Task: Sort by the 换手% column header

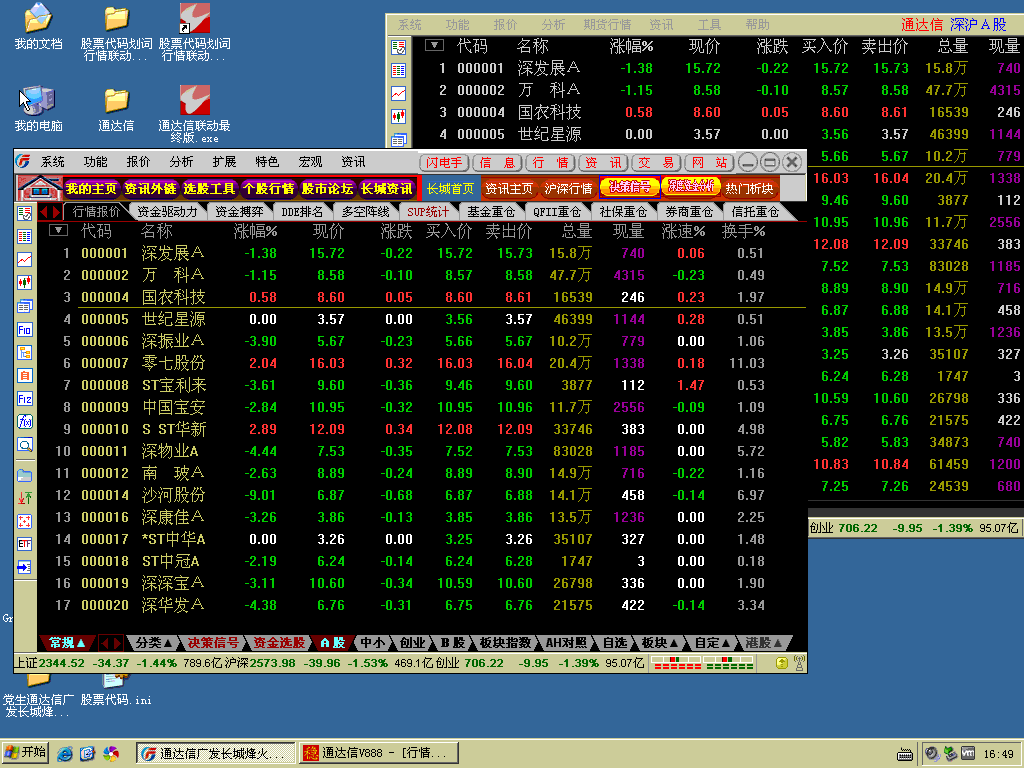Action: [743, 231]
